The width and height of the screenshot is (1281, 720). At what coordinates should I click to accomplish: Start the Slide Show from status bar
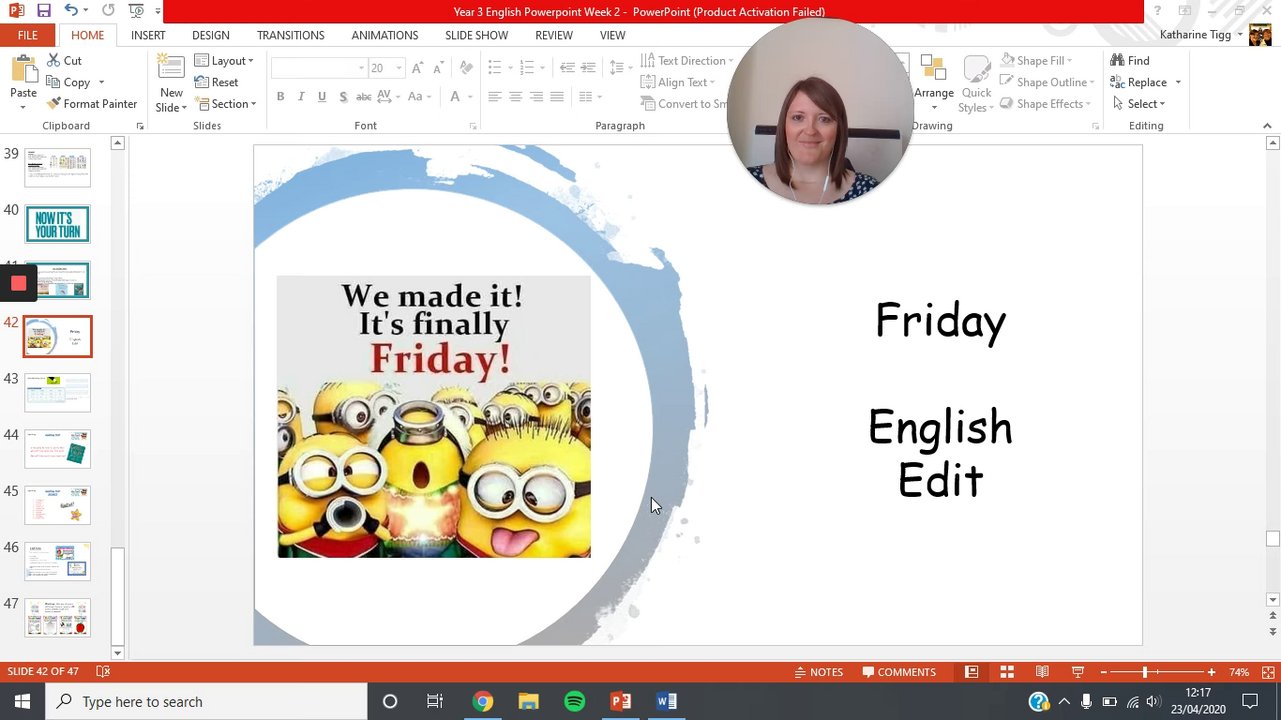pyautogui.click(x=1078, y=672)
